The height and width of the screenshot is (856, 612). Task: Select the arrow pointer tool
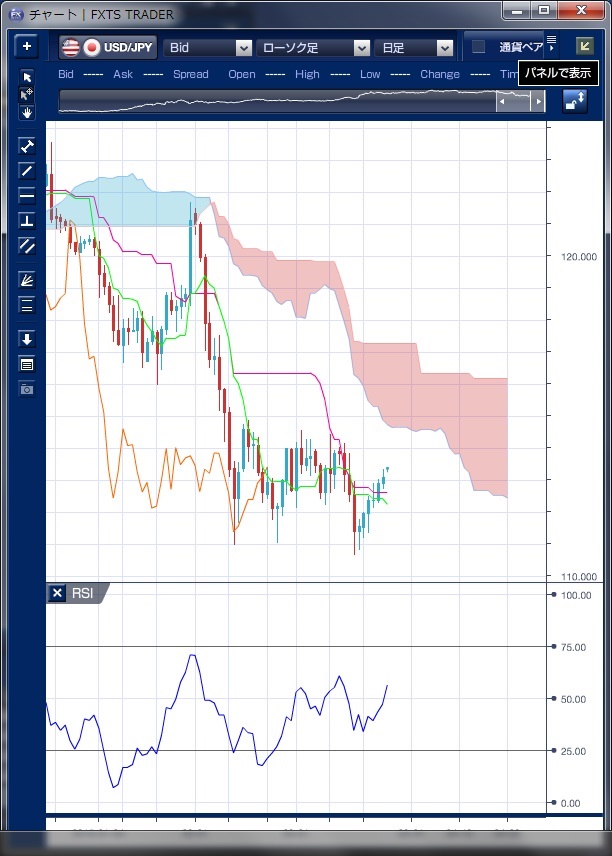(x=27, y=78)
